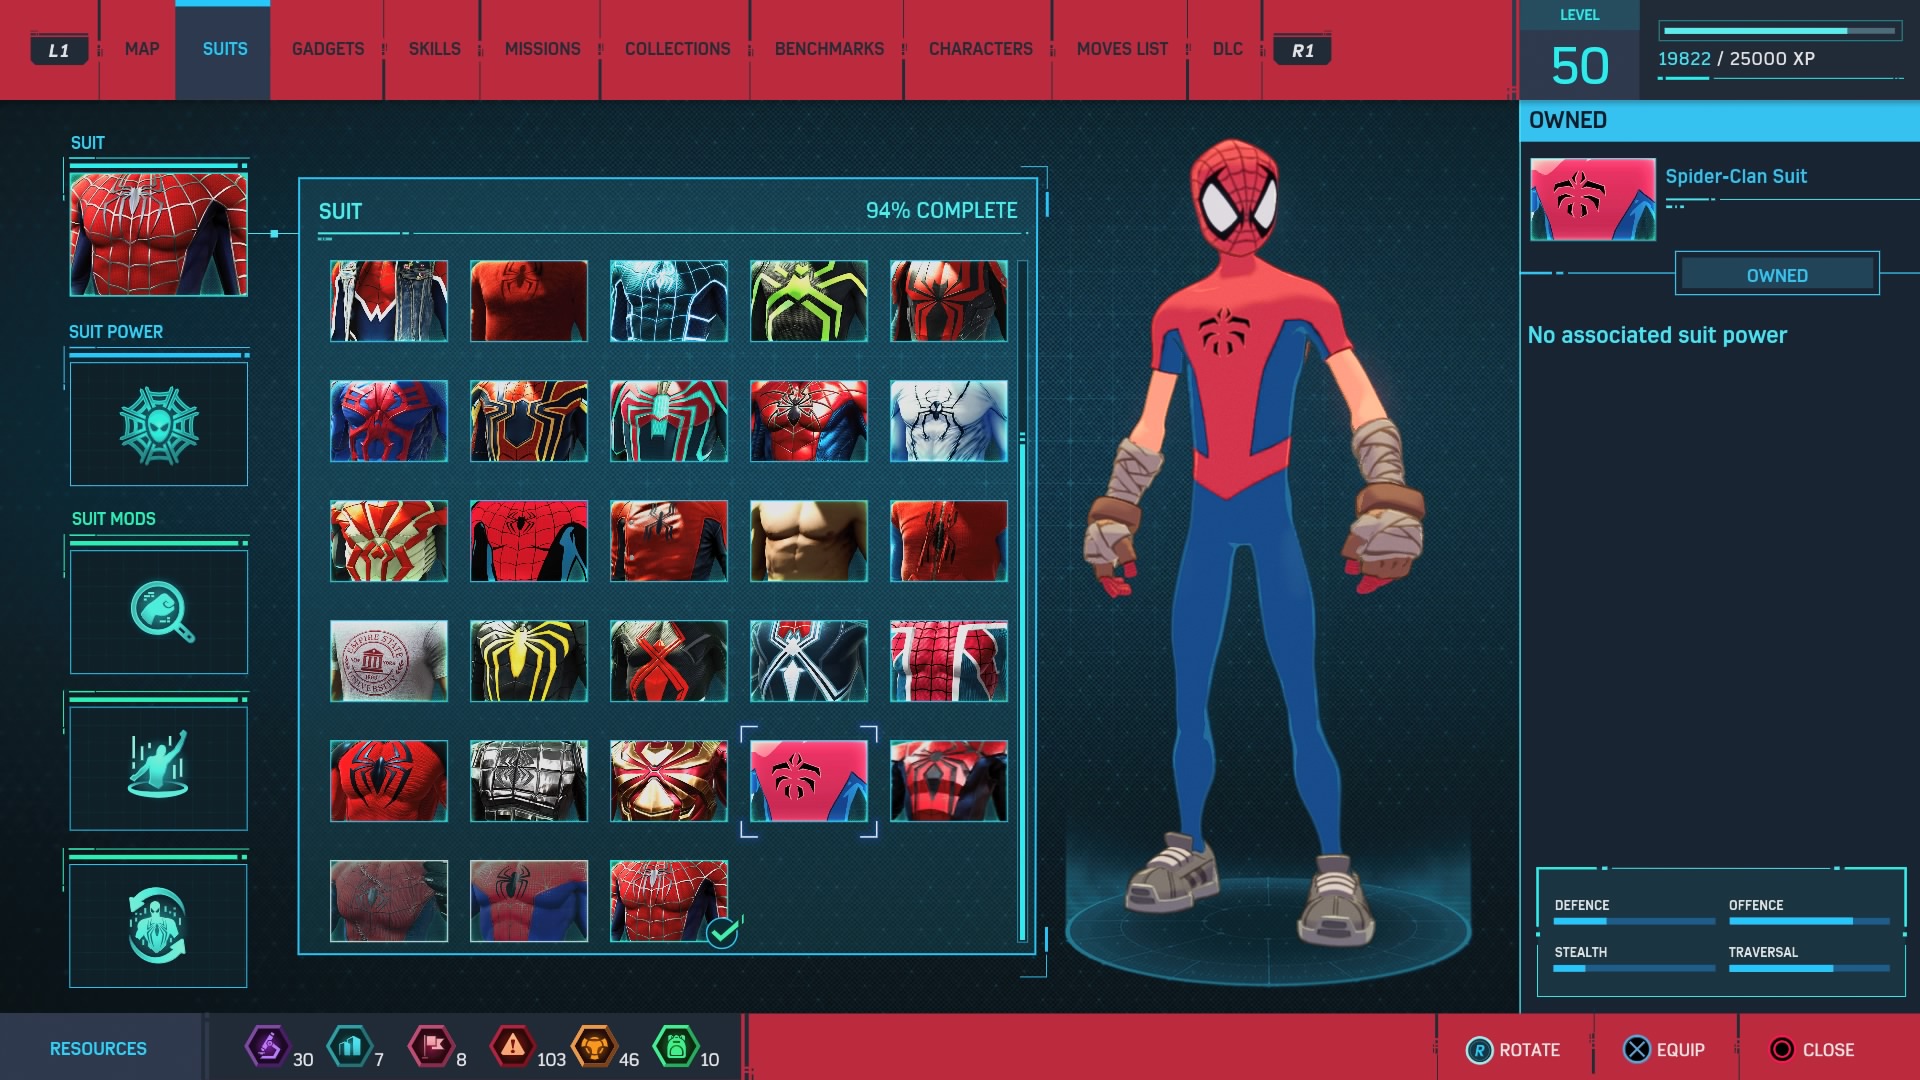Select the red and white webbed suit
The height and width of the screenshot is (1080, 1920).
tap(949, 661)
